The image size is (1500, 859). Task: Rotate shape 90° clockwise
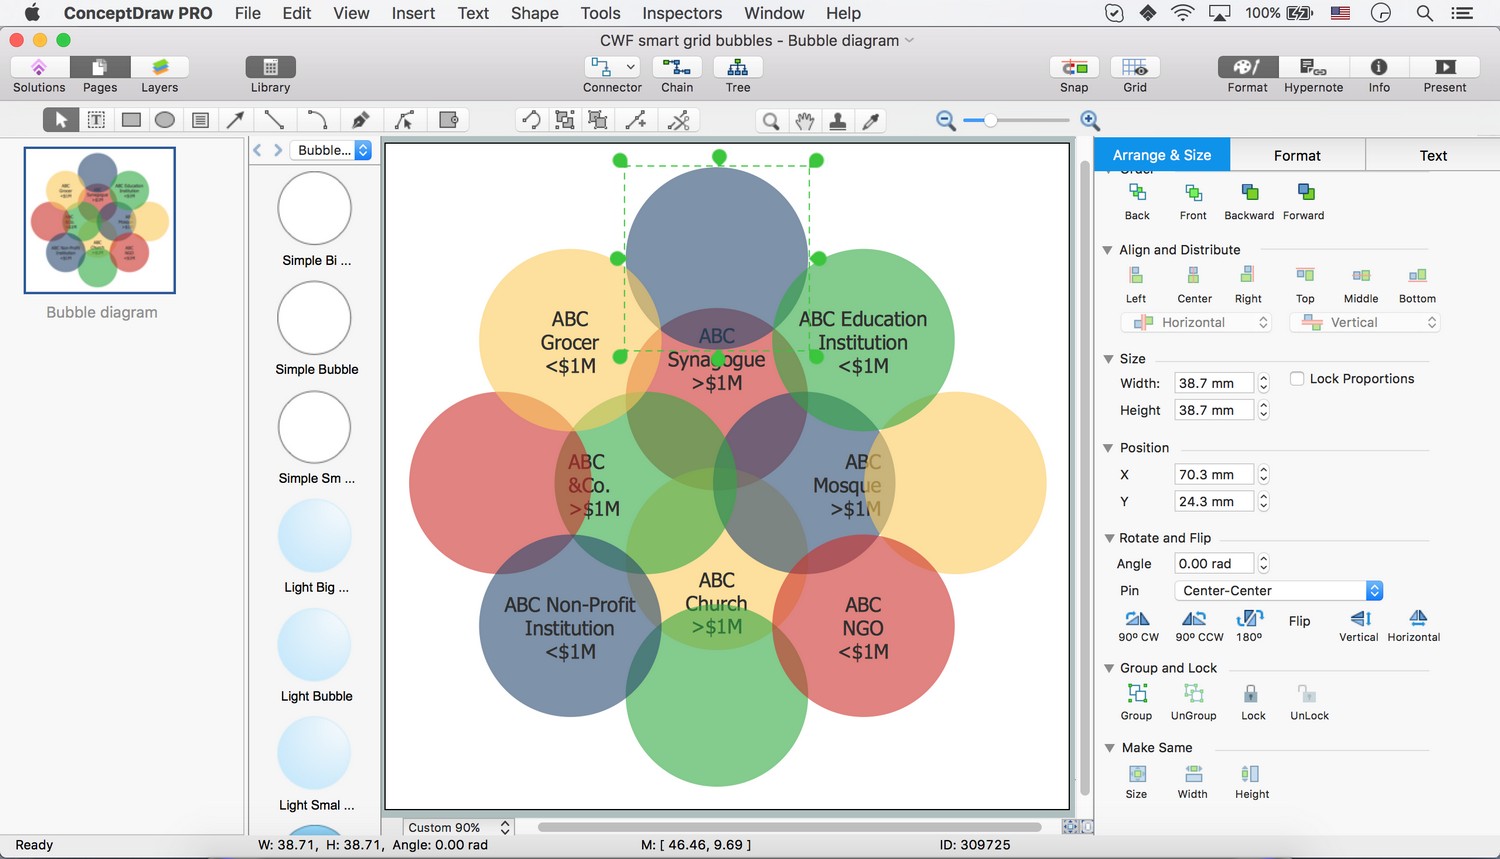click(x=1137, y=619)
